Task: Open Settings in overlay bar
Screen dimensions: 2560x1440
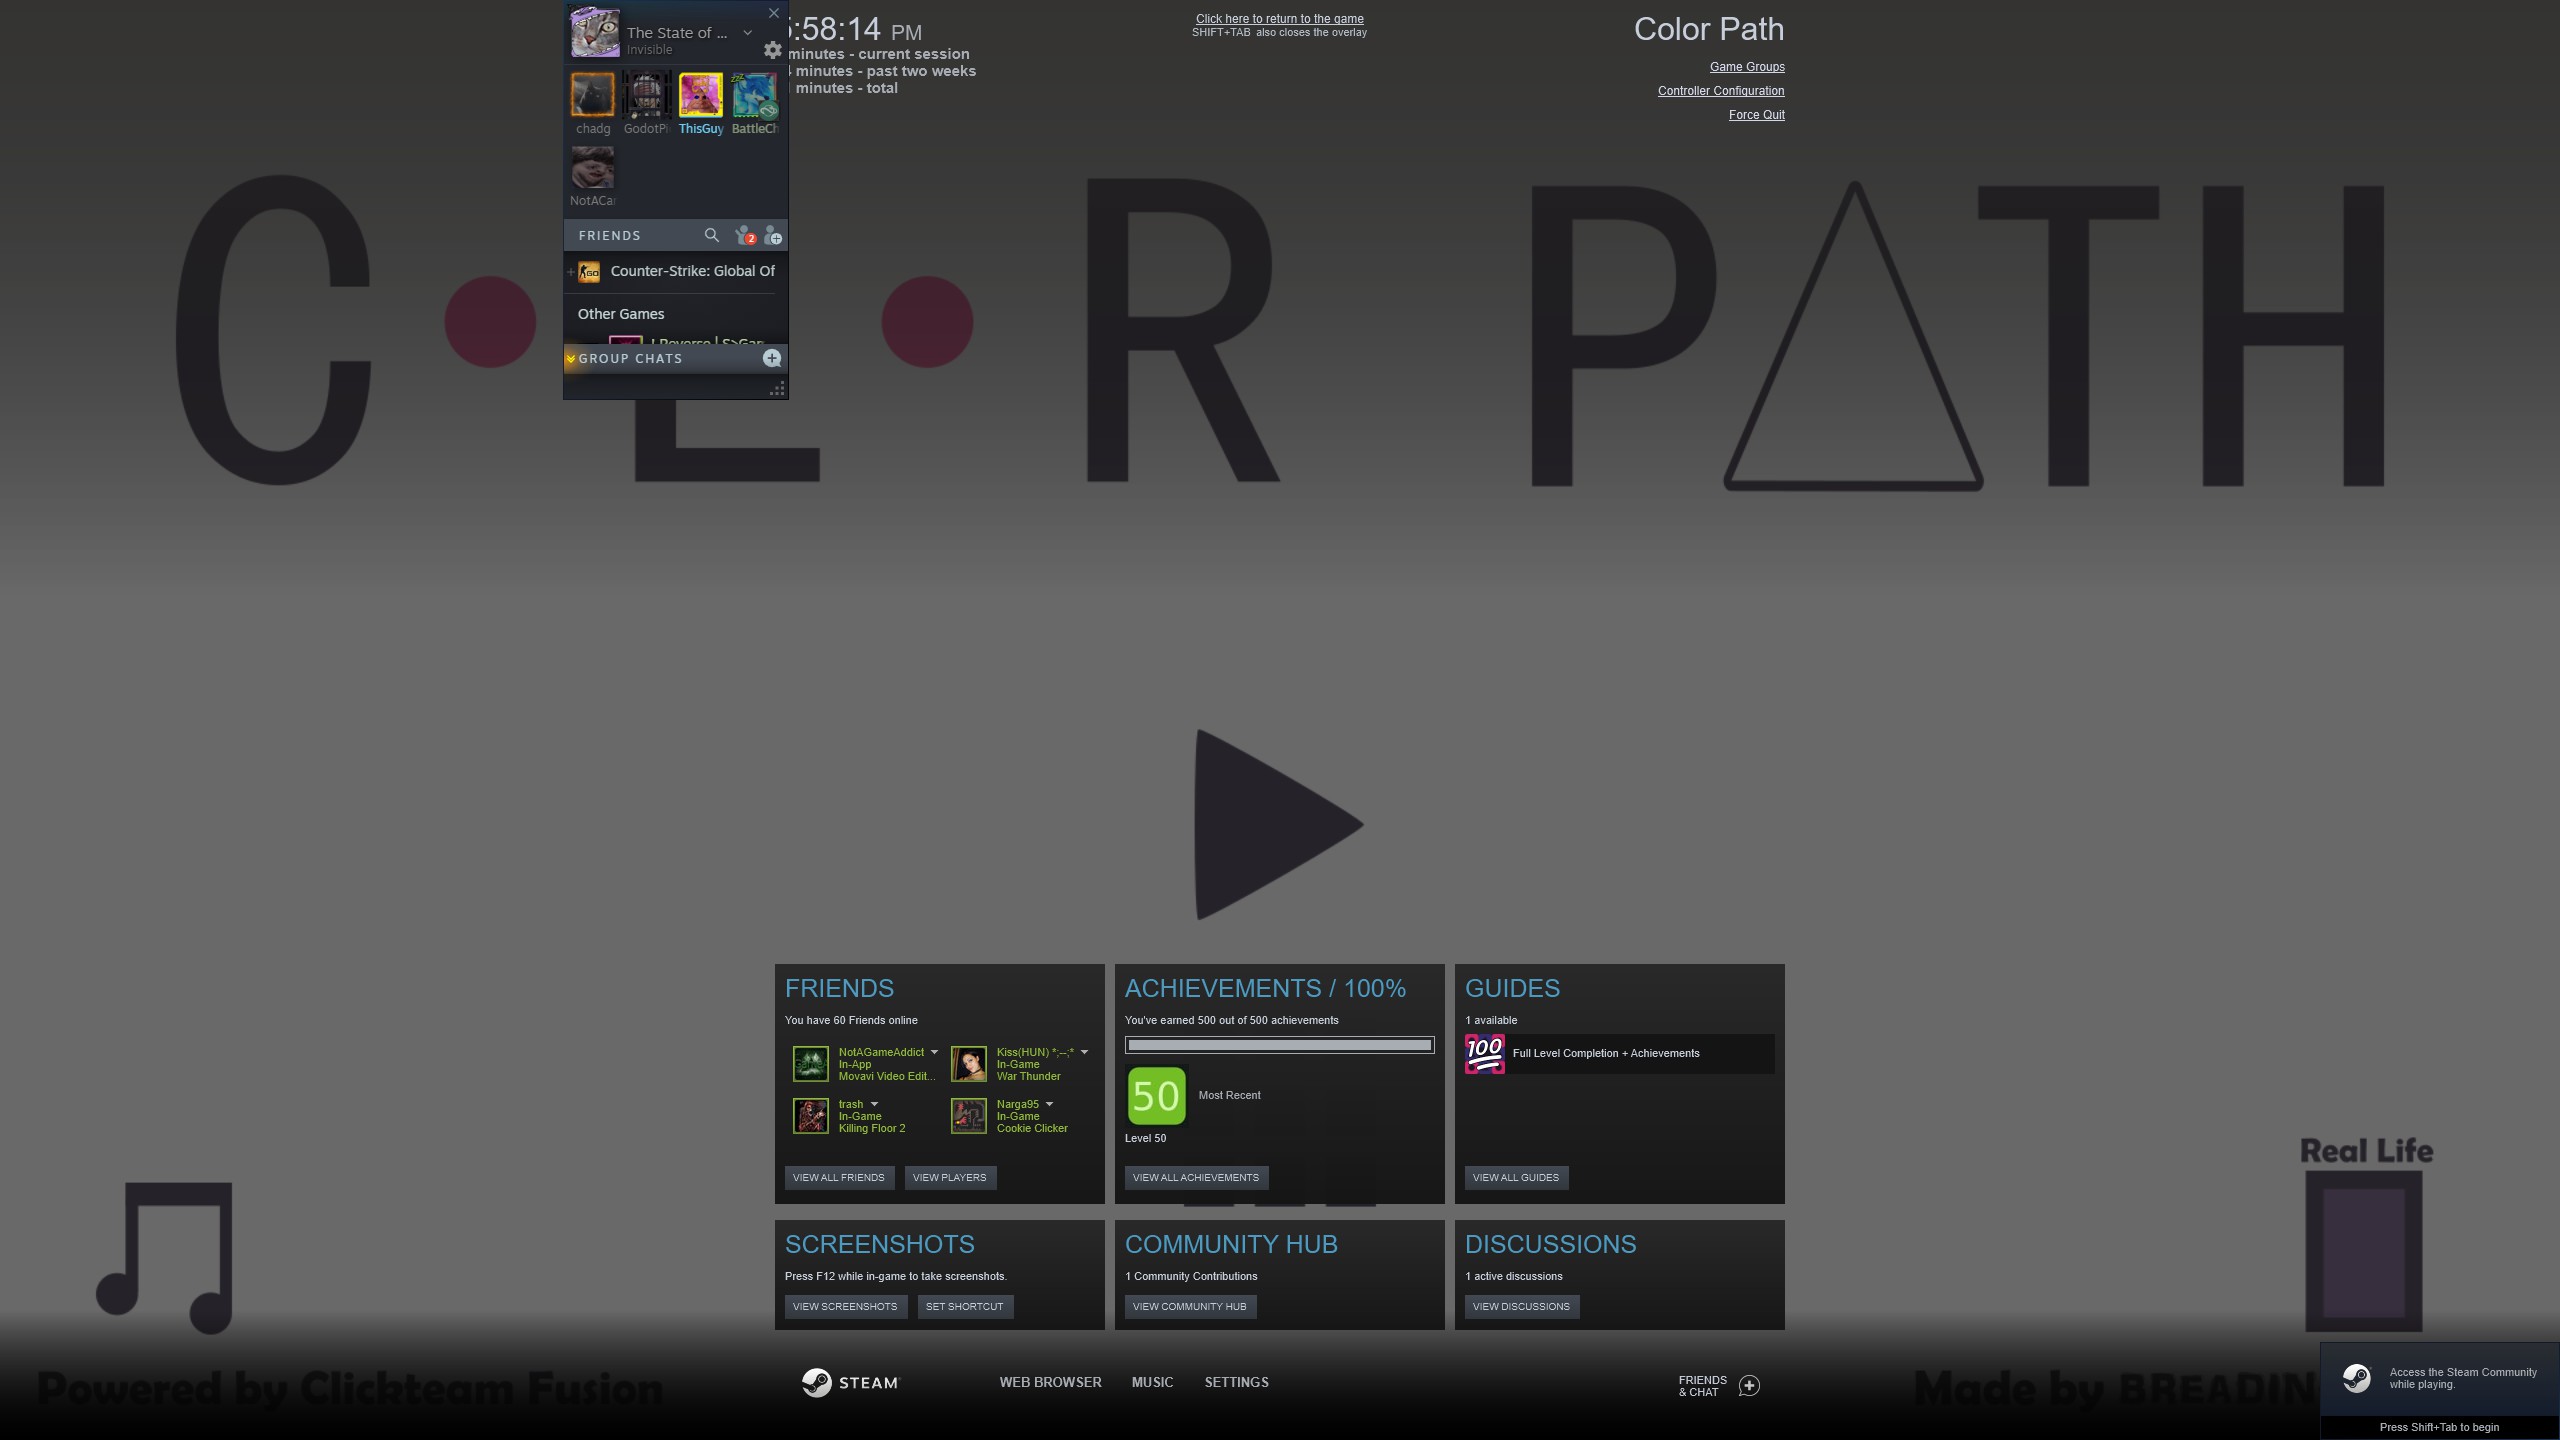Action: 1236,1382
